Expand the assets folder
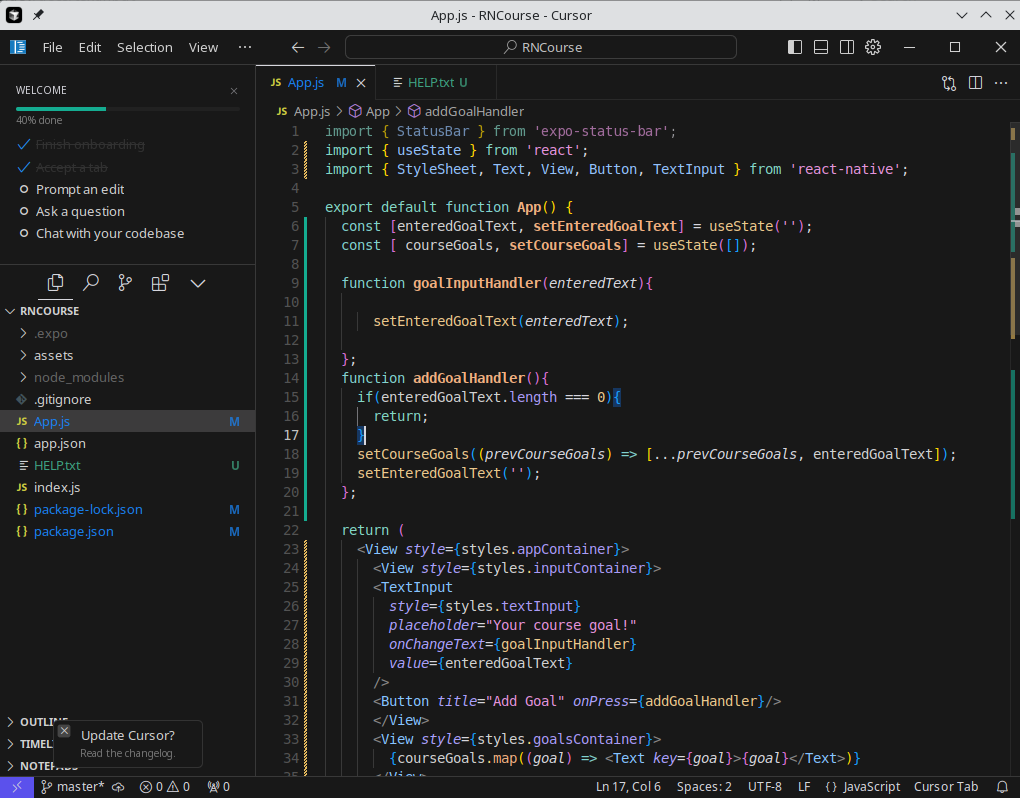 click(x=53, y=355)
